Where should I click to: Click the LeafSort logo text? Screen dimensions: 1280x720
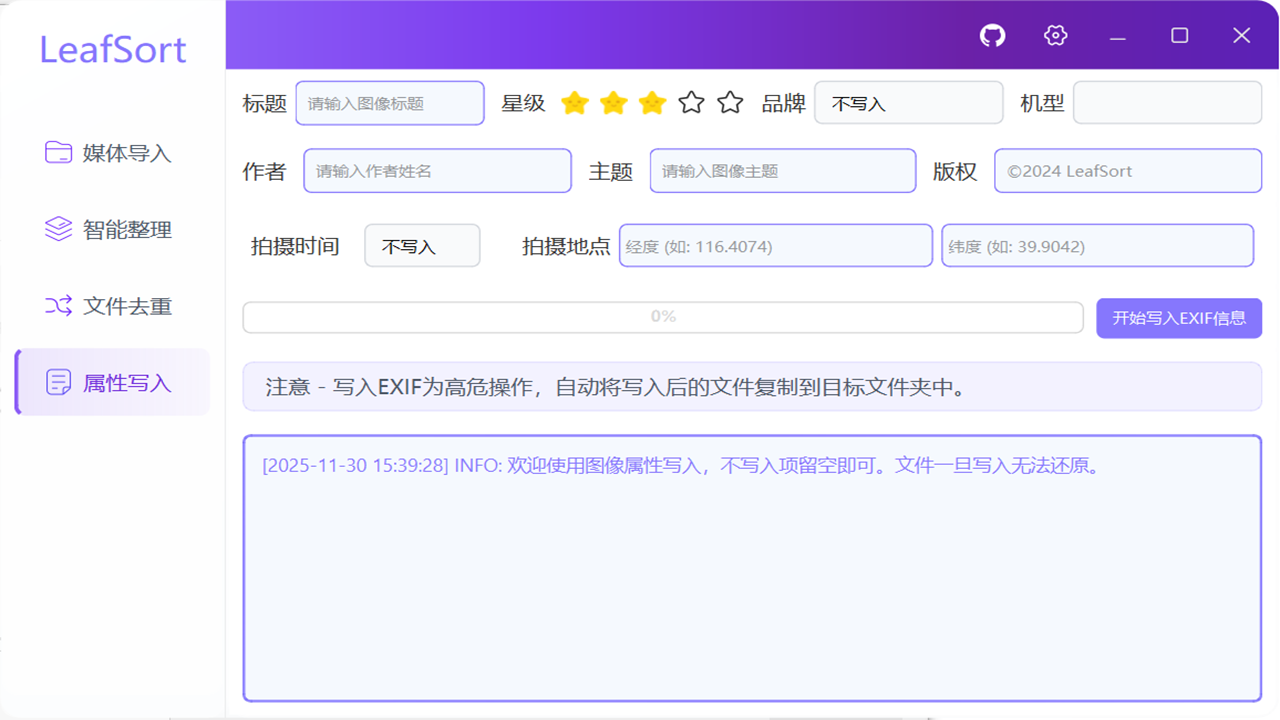(112, 50)
